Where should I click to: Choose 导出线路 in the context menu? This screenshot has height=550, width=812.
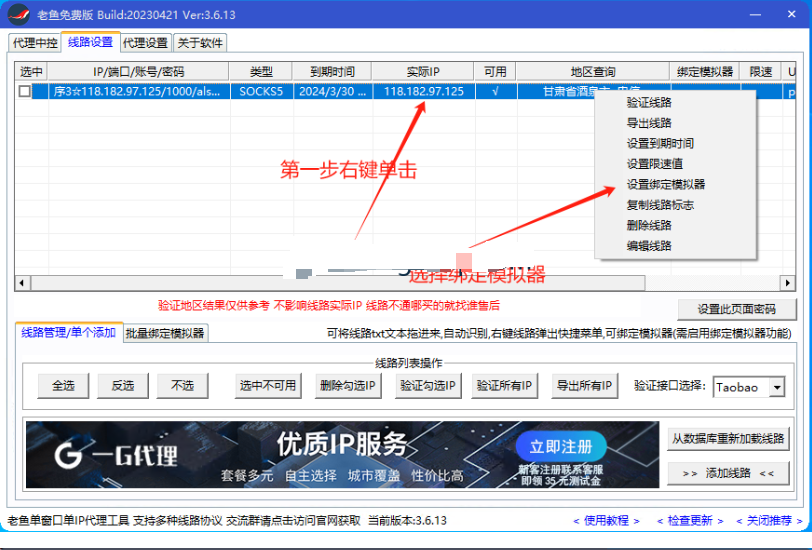(649, 123)
